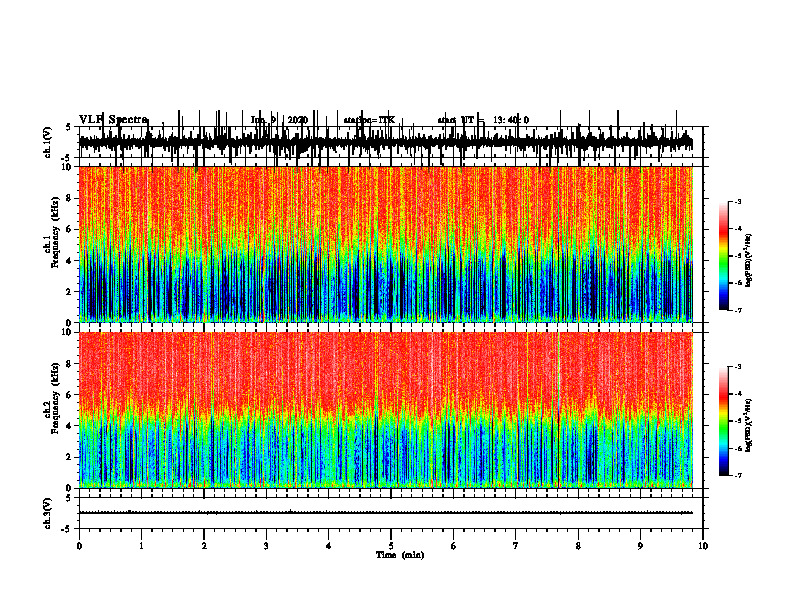Click the start UT '13:40:0' value
792x612 pixels.
tap(511, 120)
